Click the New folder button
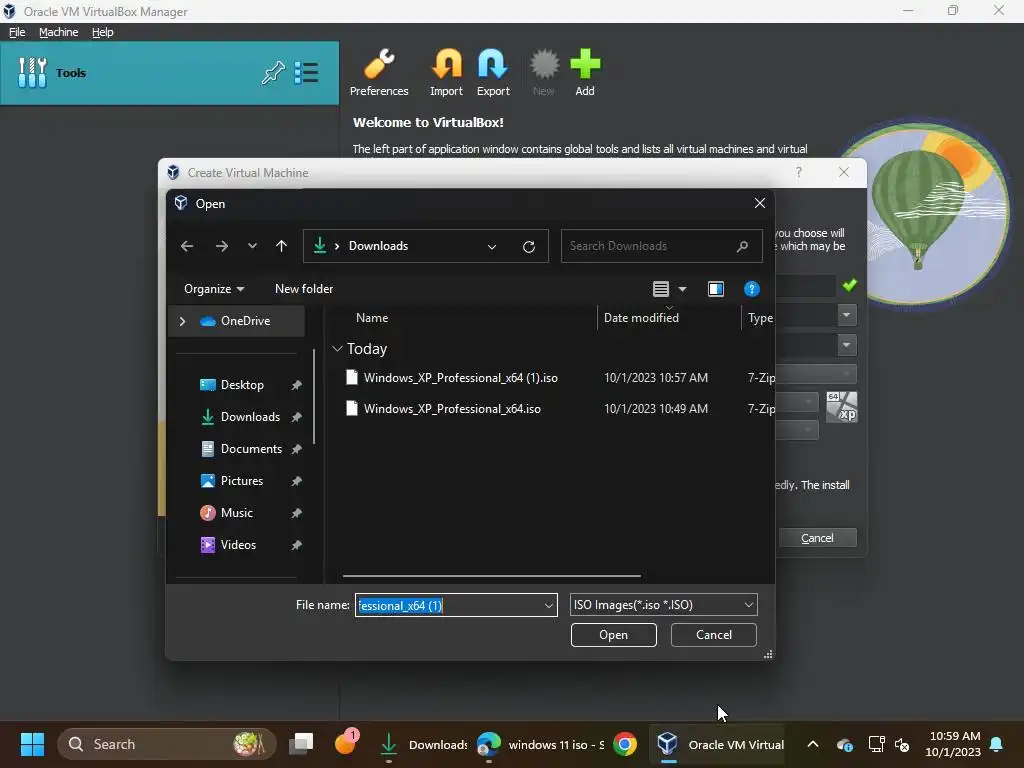Viewport: 1024px width, 768px height. click(x=304, y=289)
